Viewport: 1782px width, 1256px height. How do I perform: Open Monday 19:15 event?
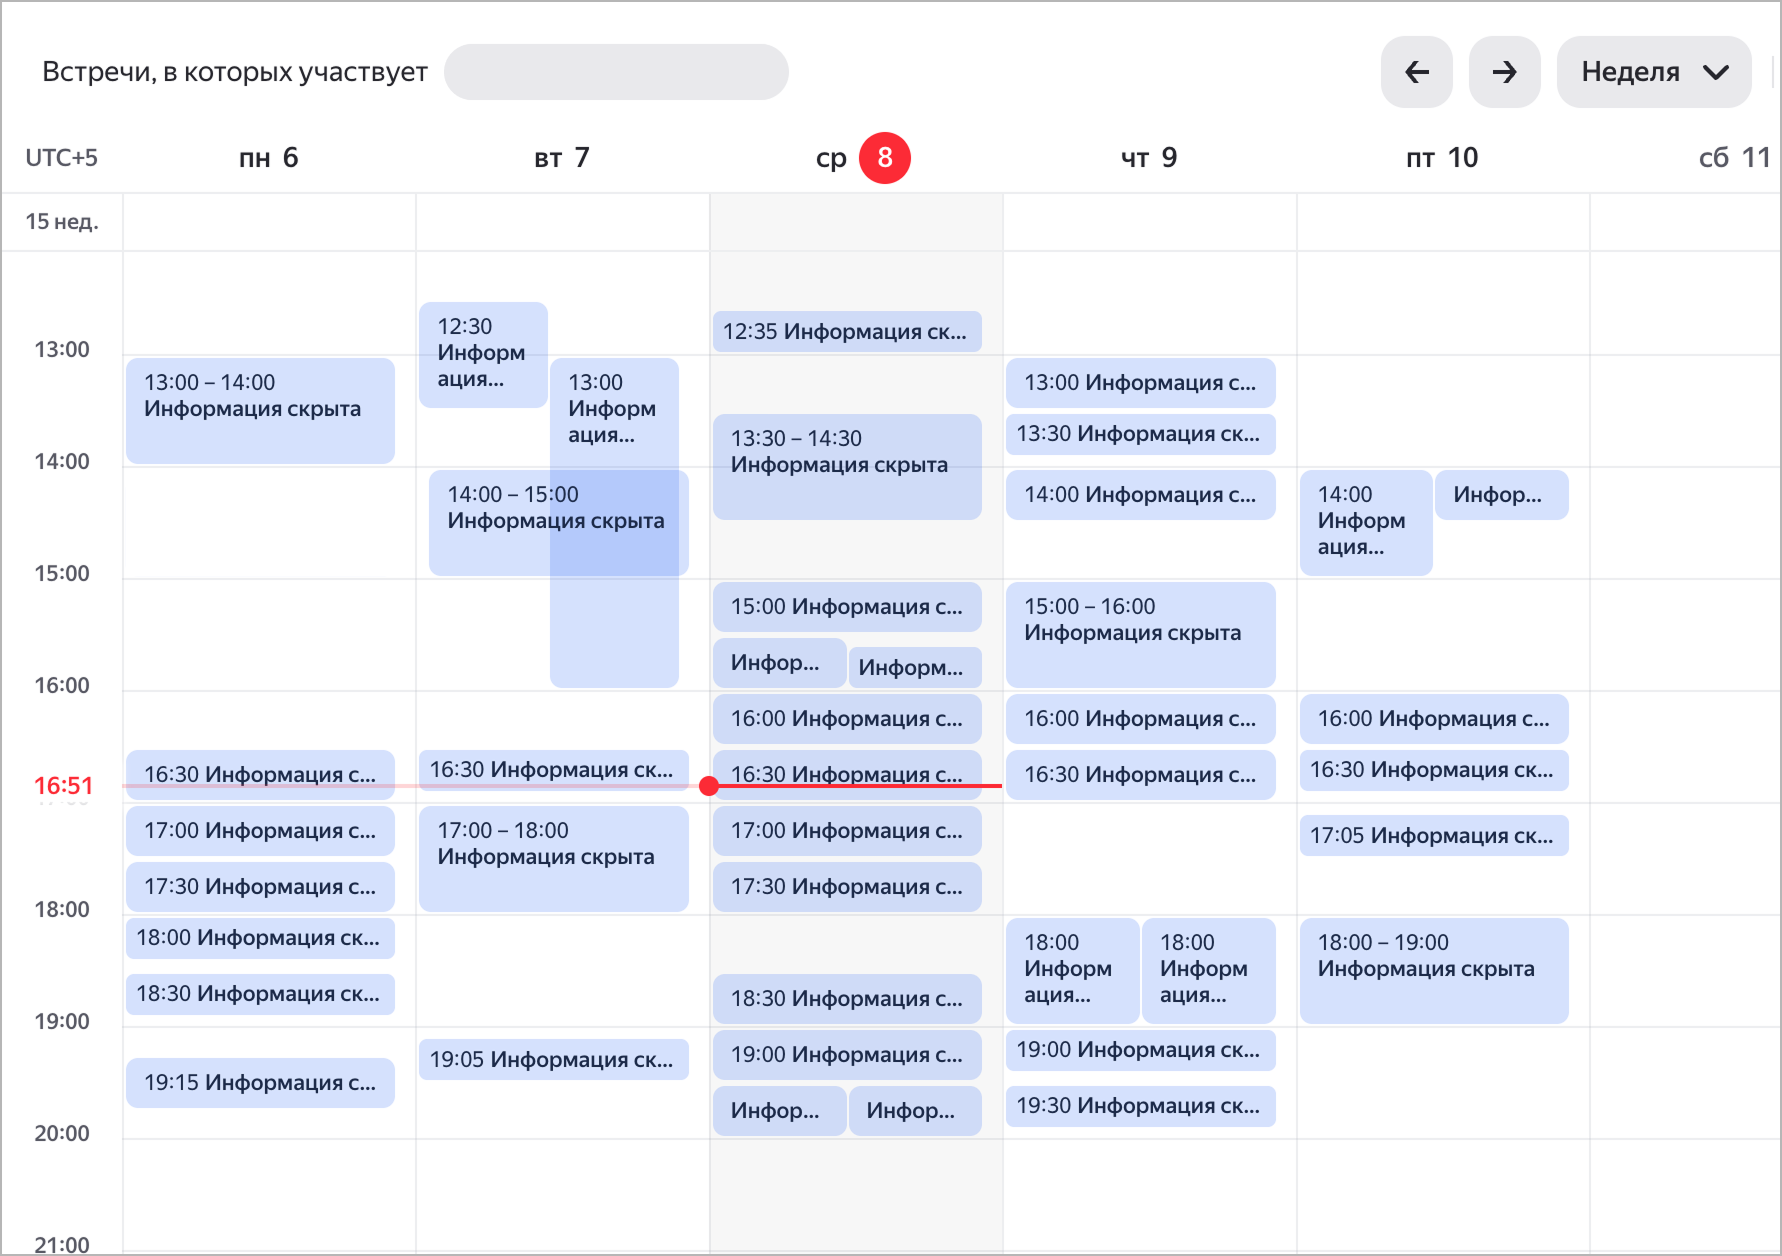pos(260,1082)
